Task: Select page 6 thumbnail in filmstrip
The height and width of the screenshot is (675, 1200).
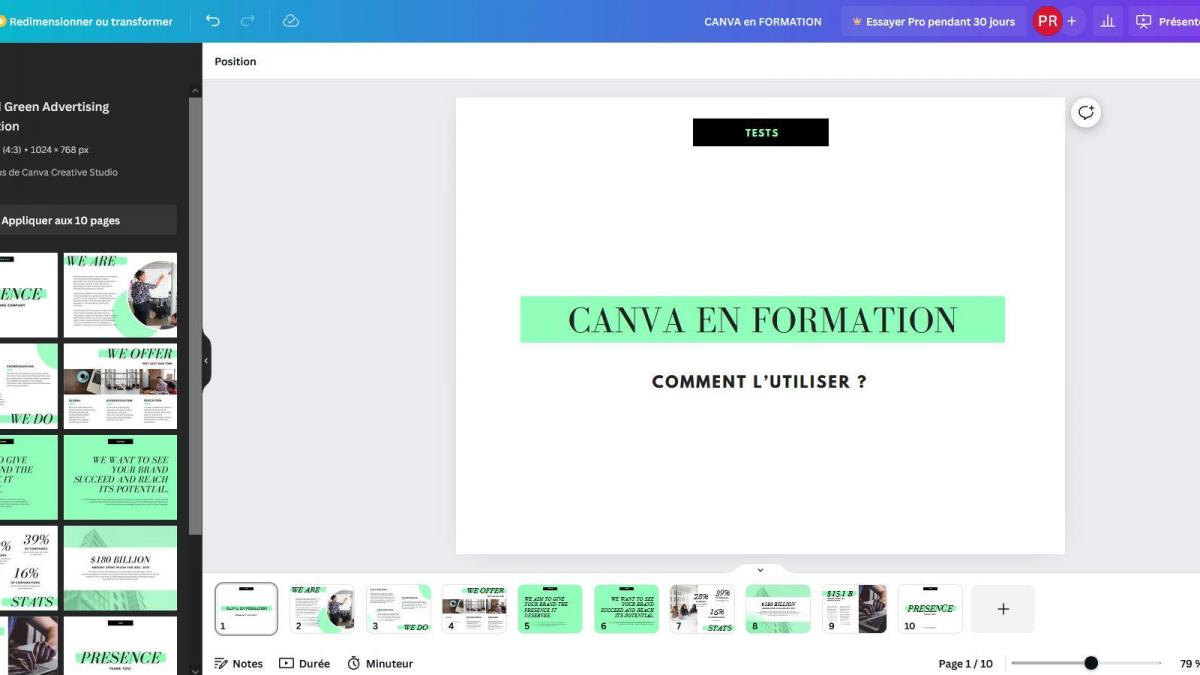Action: [626, 609]
